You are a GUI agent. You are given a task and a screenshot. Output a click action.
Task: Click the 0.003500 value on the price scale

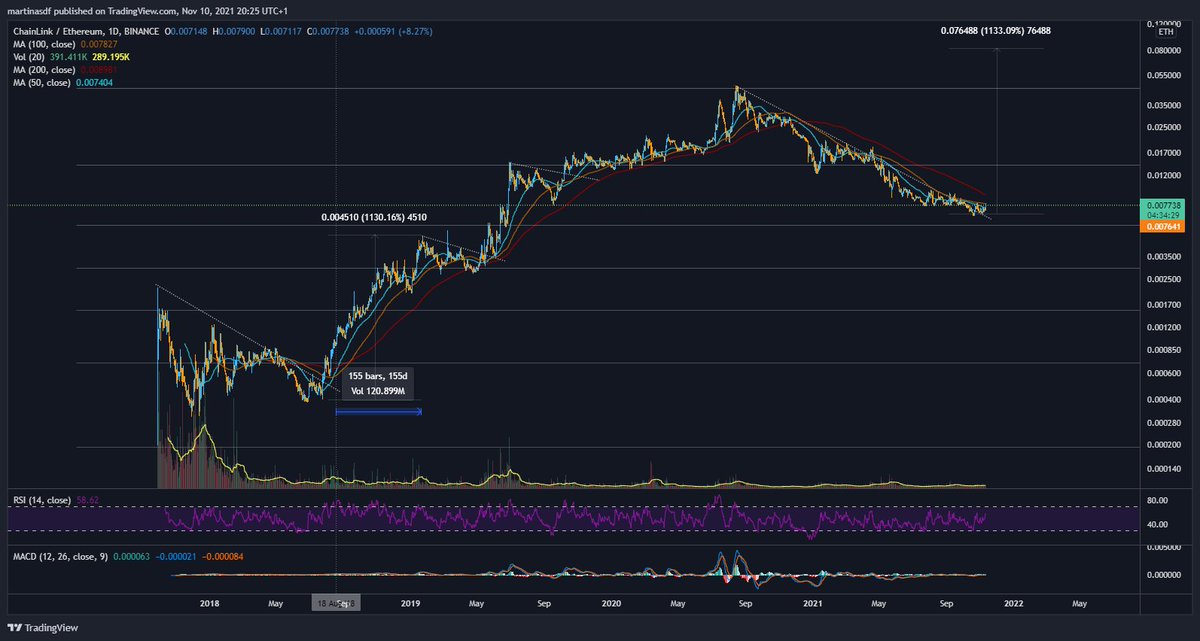tap(1165, 257)
